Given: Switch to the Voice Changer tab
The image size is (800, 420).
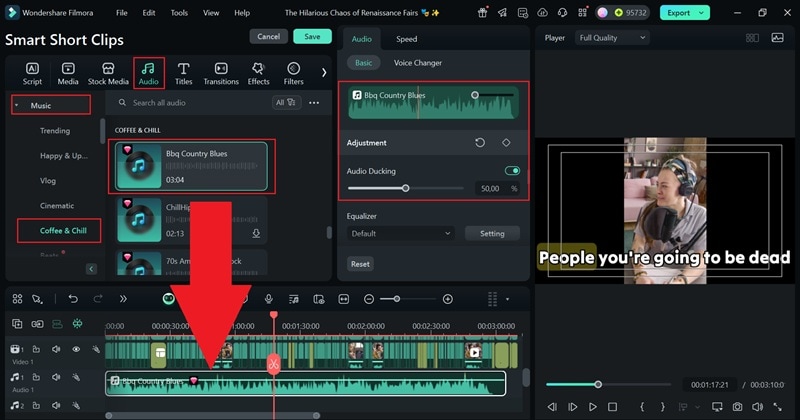Looking at the screenshot, I should (418, 63).
